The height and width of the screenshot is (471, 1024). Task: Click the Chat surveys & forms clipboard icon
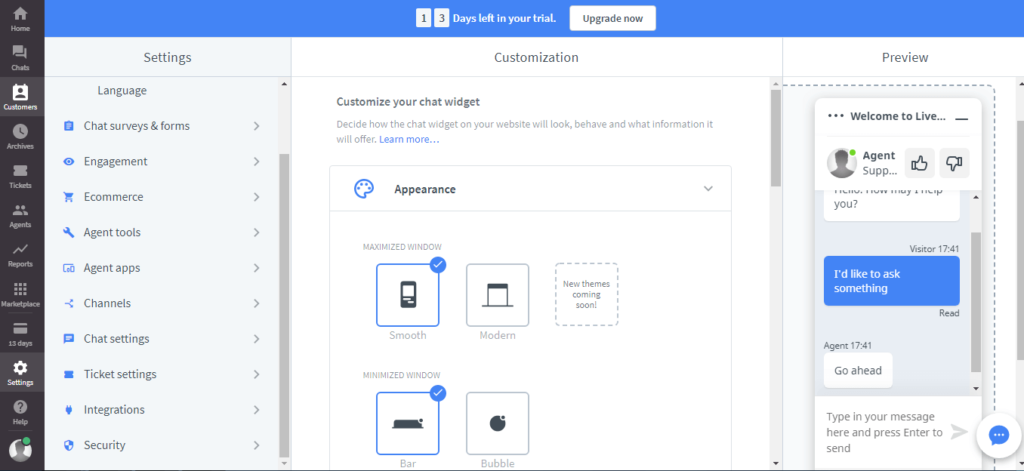(x=69, y=126)
